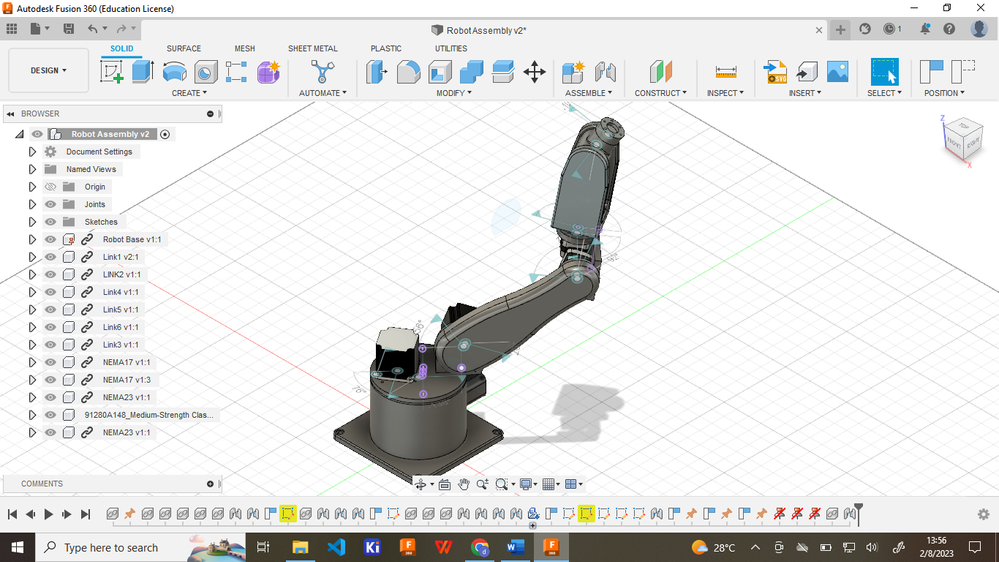Activate the Select tool icon
This screenshot has height=562, width=999.
click(884, 71)
